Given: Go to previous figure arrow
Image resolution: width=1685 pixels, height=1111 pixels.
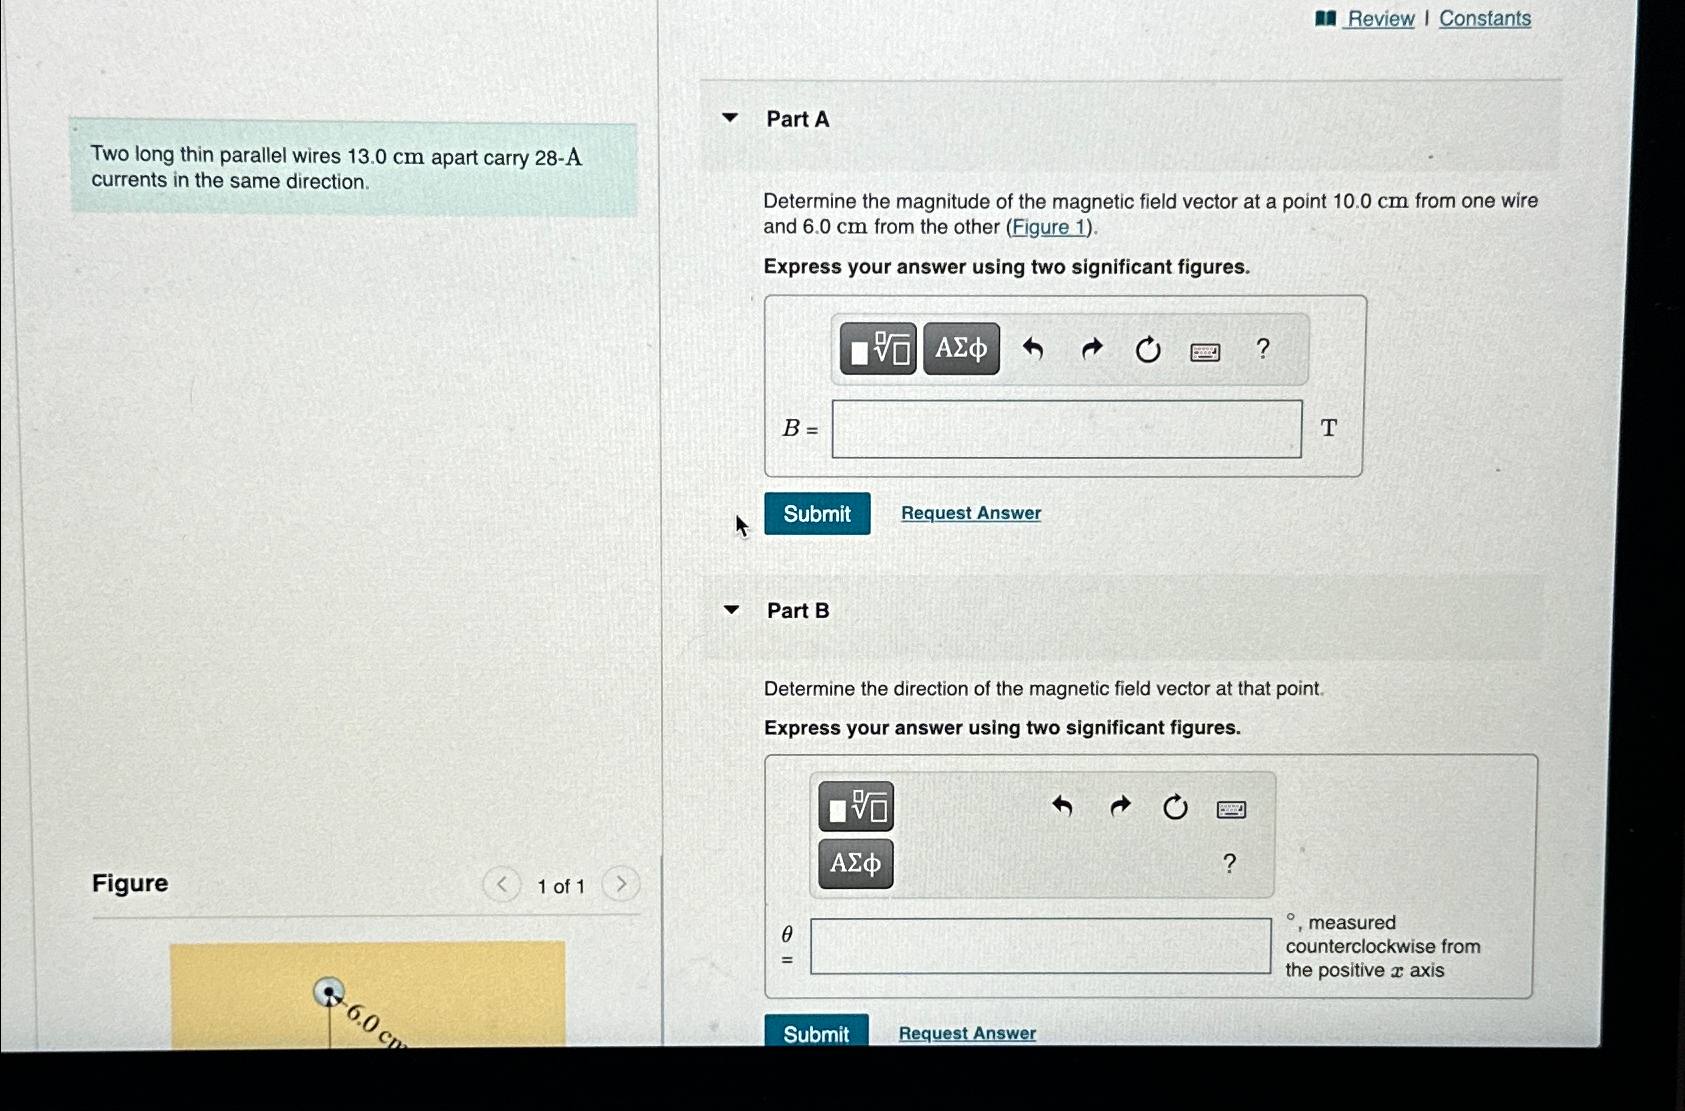Looking at the screenshot, I should [x=502, y=884].
